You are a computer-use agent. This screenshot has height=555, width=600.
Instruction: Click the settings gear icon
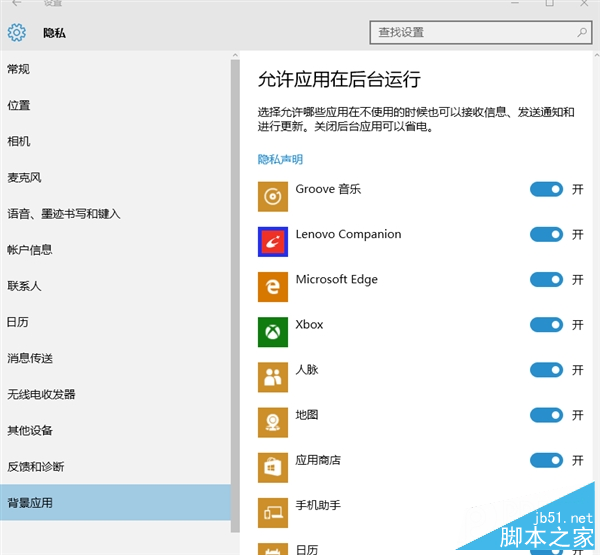[17, 33]
